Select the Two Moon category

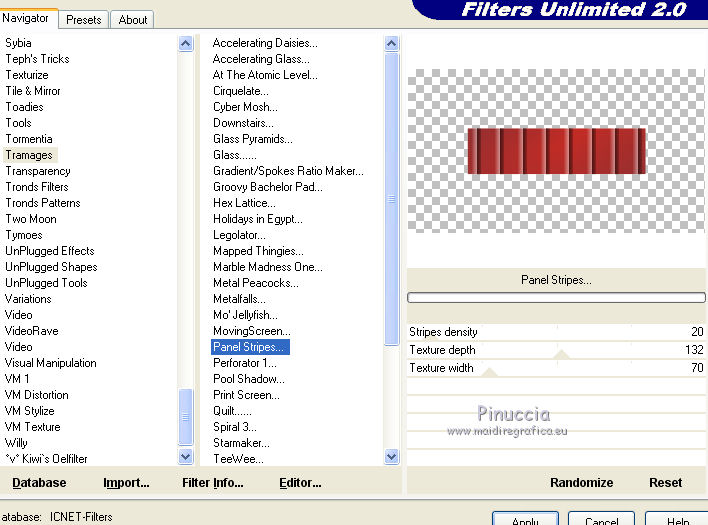[31, 219]
